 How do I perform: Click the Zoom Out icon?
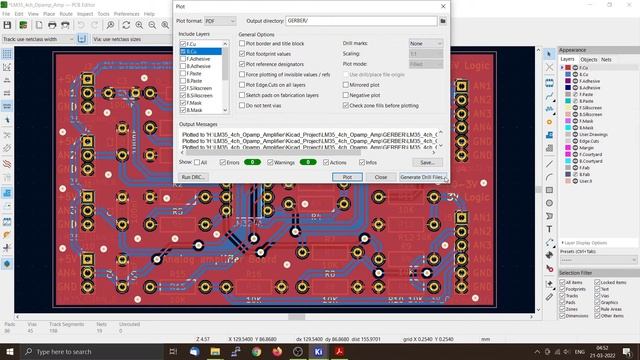[x=152, y=25]
